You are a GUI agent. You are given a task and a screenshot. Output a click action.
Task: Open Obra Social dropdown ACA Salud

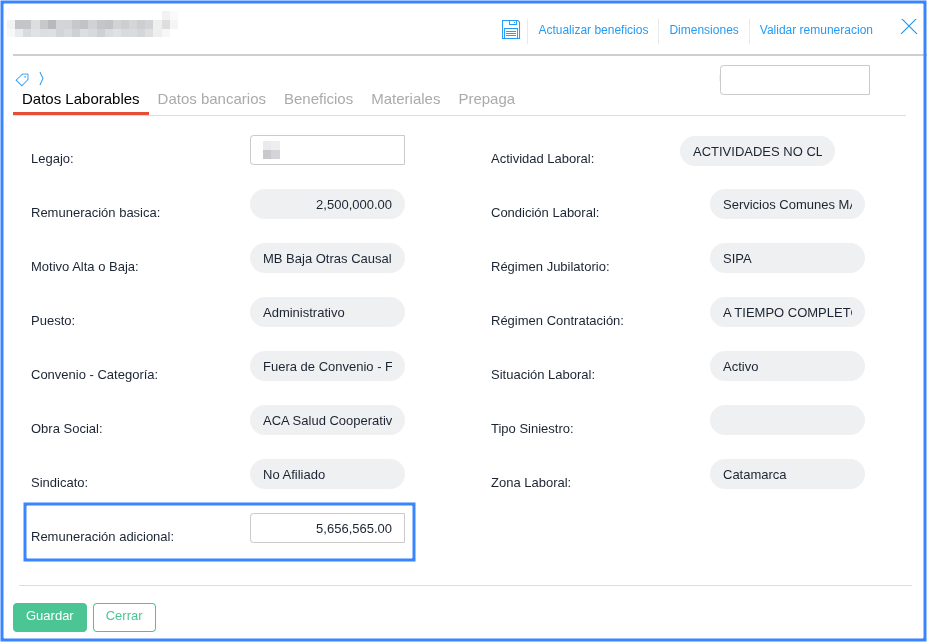(328, 420)
